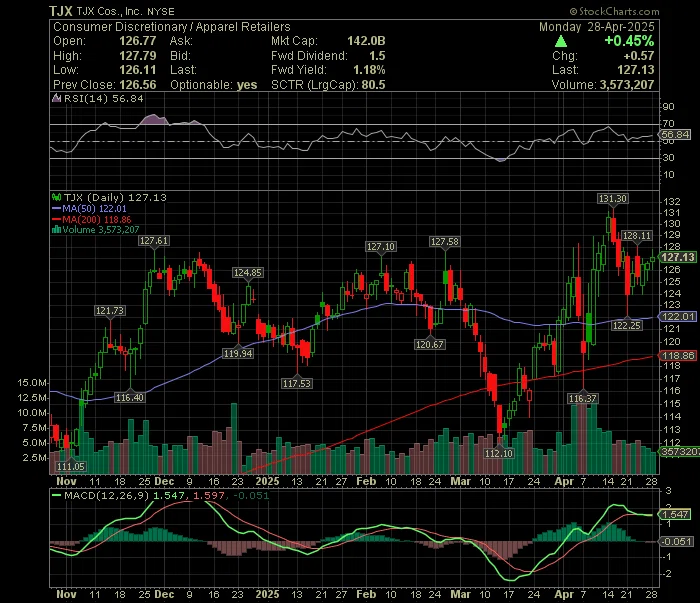
Task: Click the 127.58 price label near March
Action: click(x=444, y=242)
